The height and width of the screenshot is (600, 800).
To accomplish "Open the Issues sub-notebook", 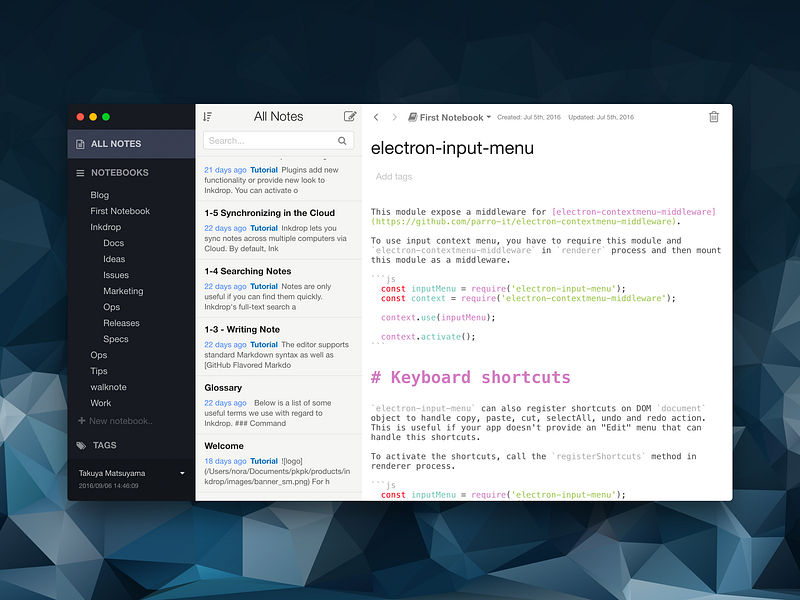I will point(116,275).
